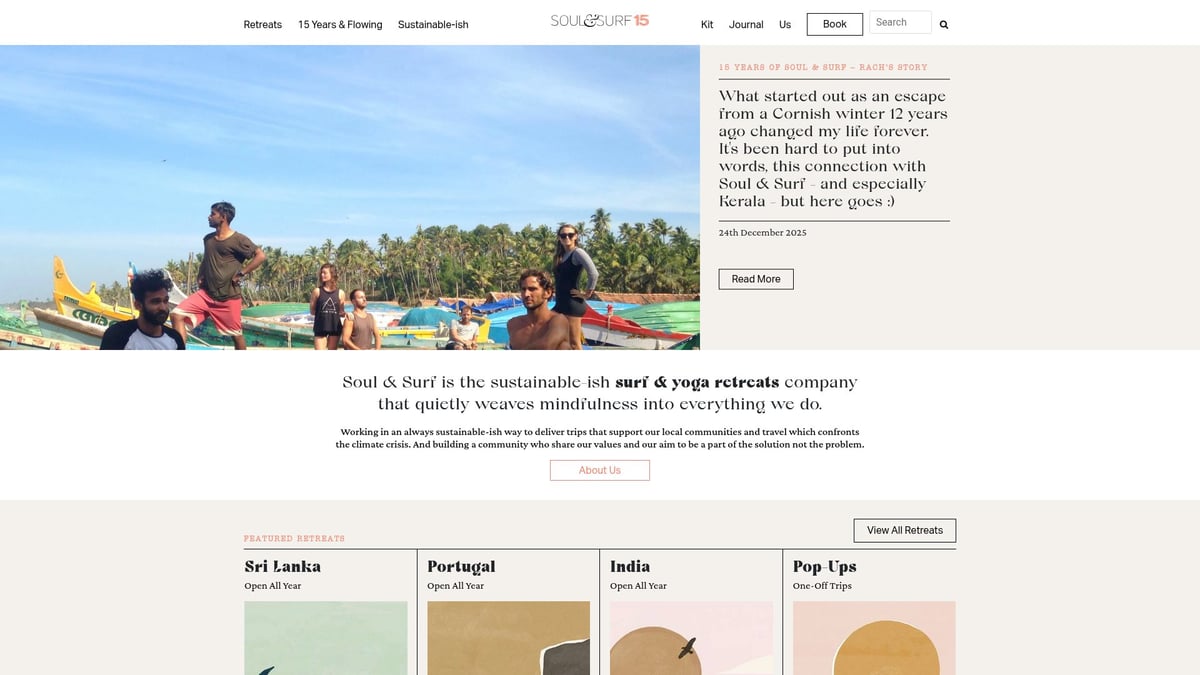Open the Cornish winter story headline
This screenshot has height=675, width=1200.
834,149
